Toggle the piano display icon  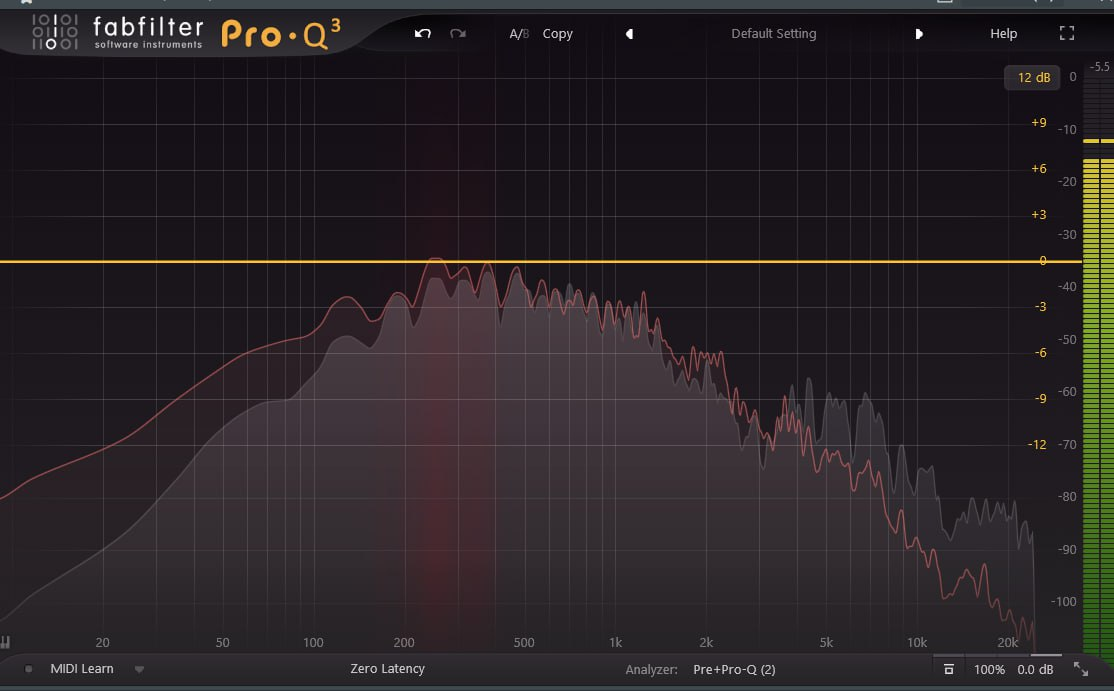(x=6, y=643)
